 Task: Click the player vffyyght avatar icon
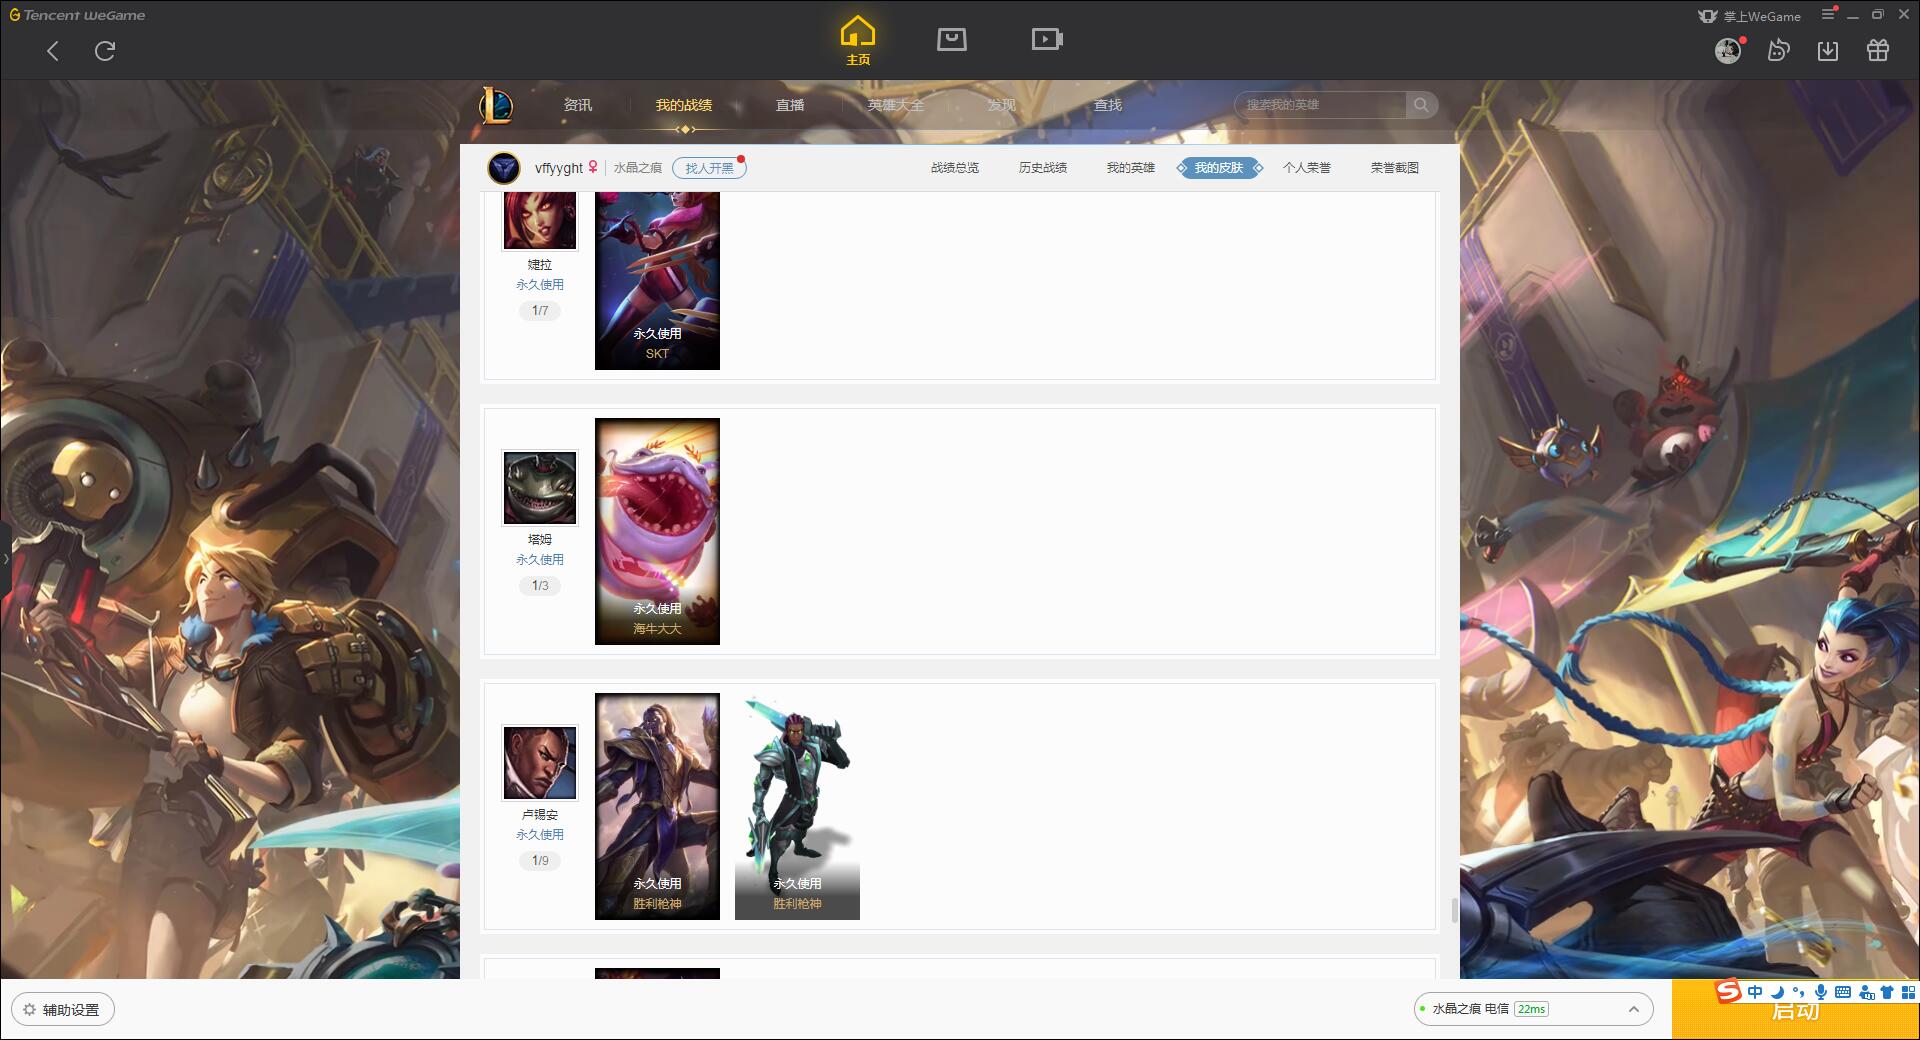504,168
